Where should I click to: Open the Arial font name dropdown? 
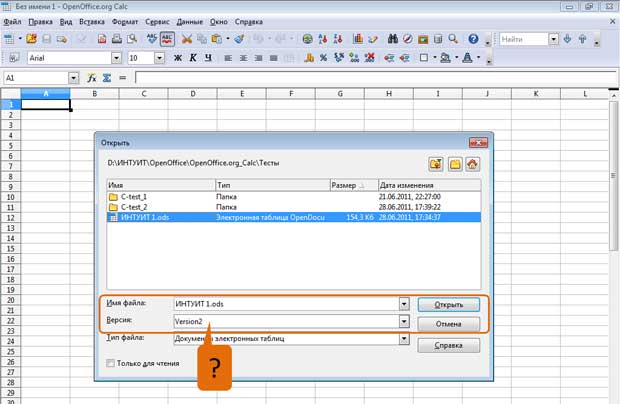[x=116, y=58]
